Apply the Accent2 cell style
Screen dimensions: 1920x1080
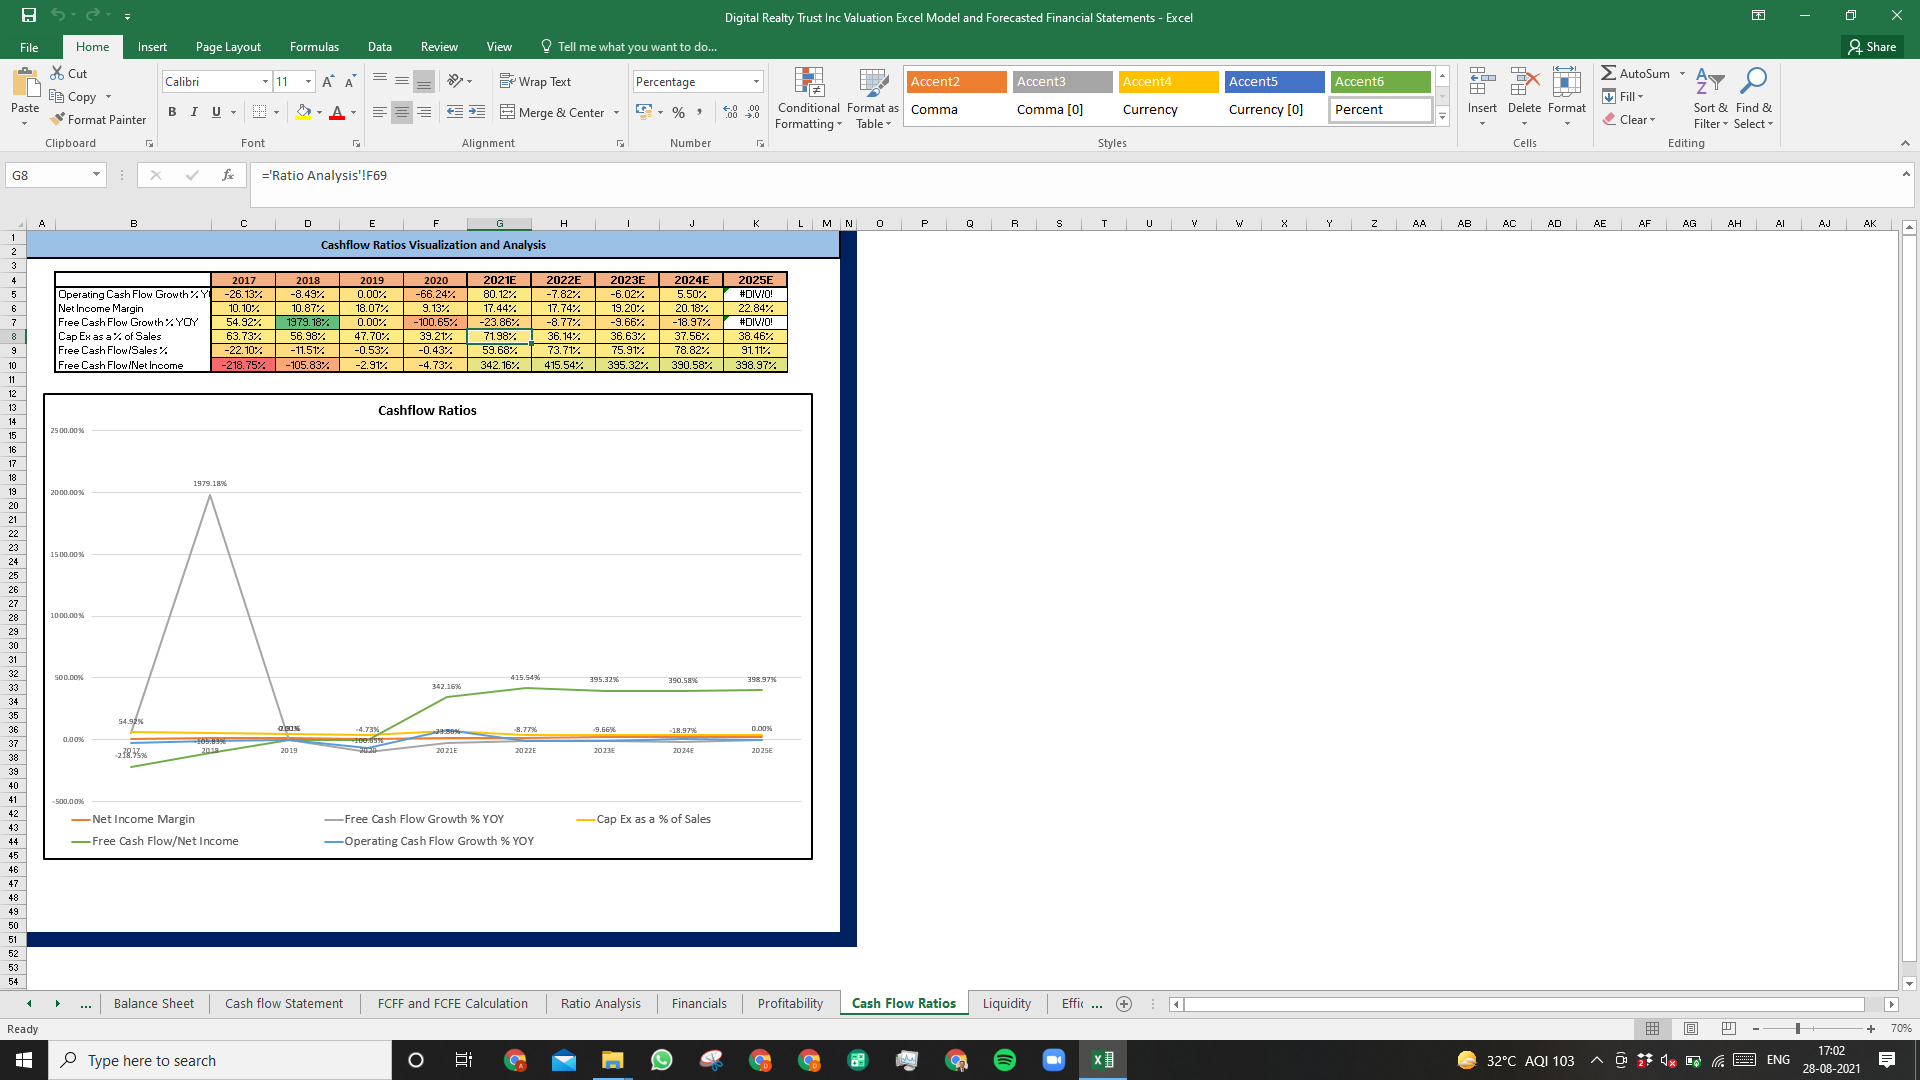tap(957, 81)
